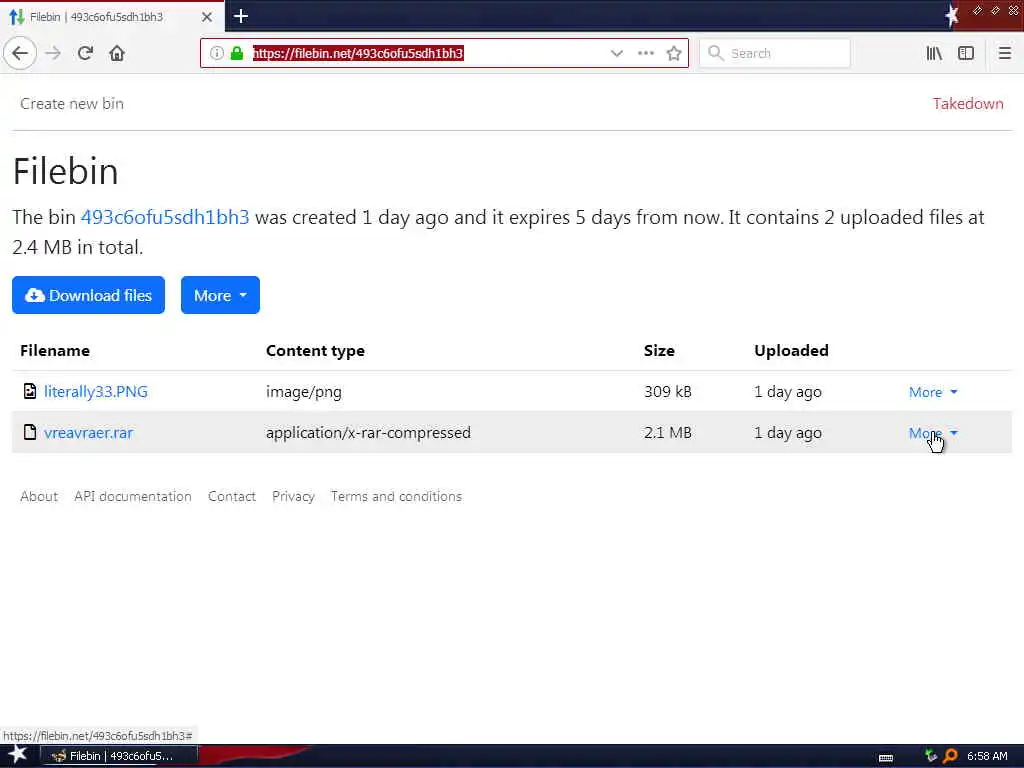Click the green secure padlock icon
This screenshot has height=768, width=1024.
[x=237, y=53]
